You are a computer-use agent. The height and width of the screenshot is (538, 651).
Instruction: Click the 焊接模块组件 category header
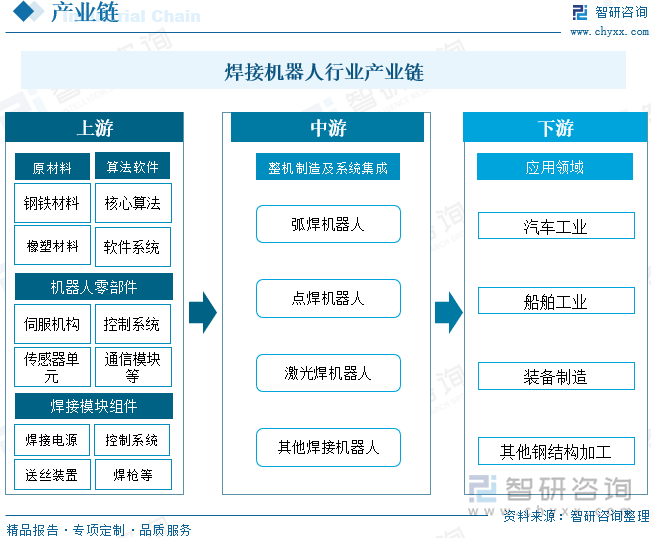(x=94, y=406)
